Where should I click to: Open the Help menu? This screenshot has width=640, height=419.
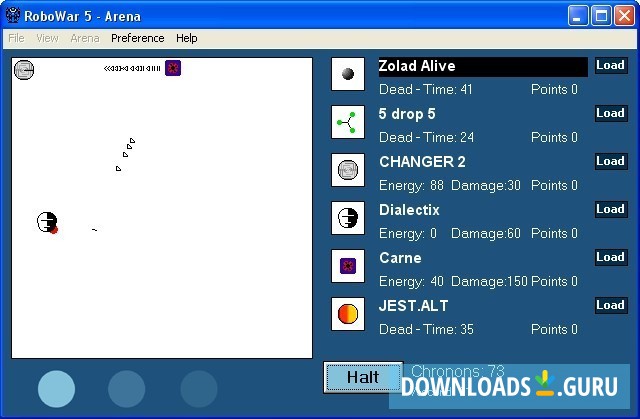(187, 38)
